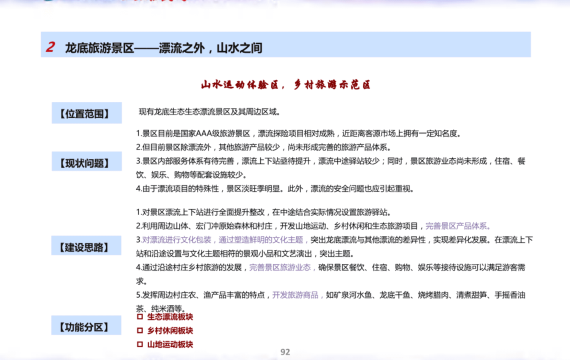The image size is (570, 360).
Task: Click the square bullet beside 生态漂流板块
Action: [x=140, y=317]
